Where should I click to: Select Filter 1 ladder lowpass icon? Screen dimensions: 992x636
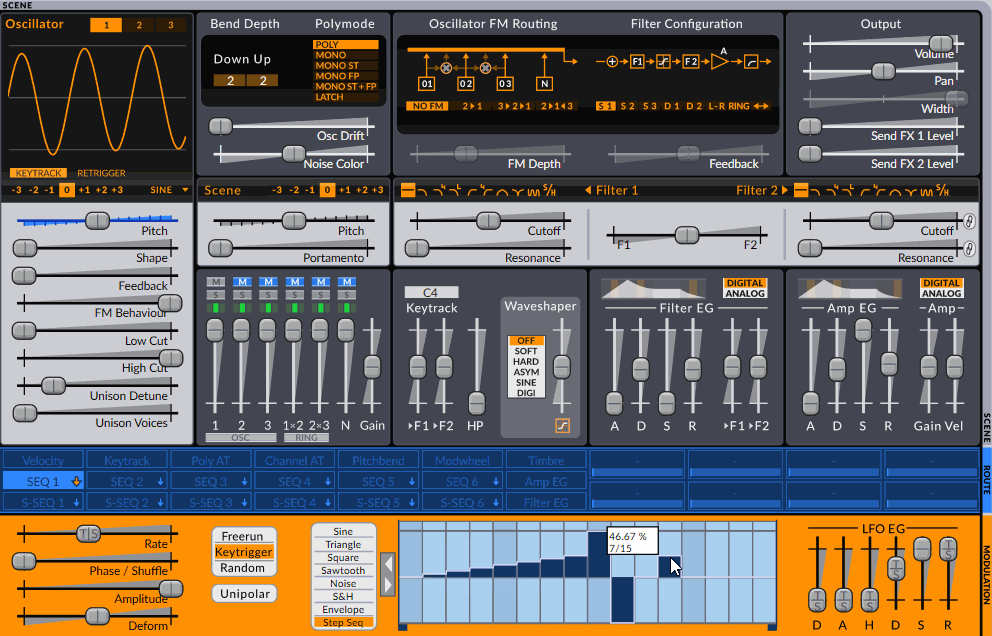[455, 190]
